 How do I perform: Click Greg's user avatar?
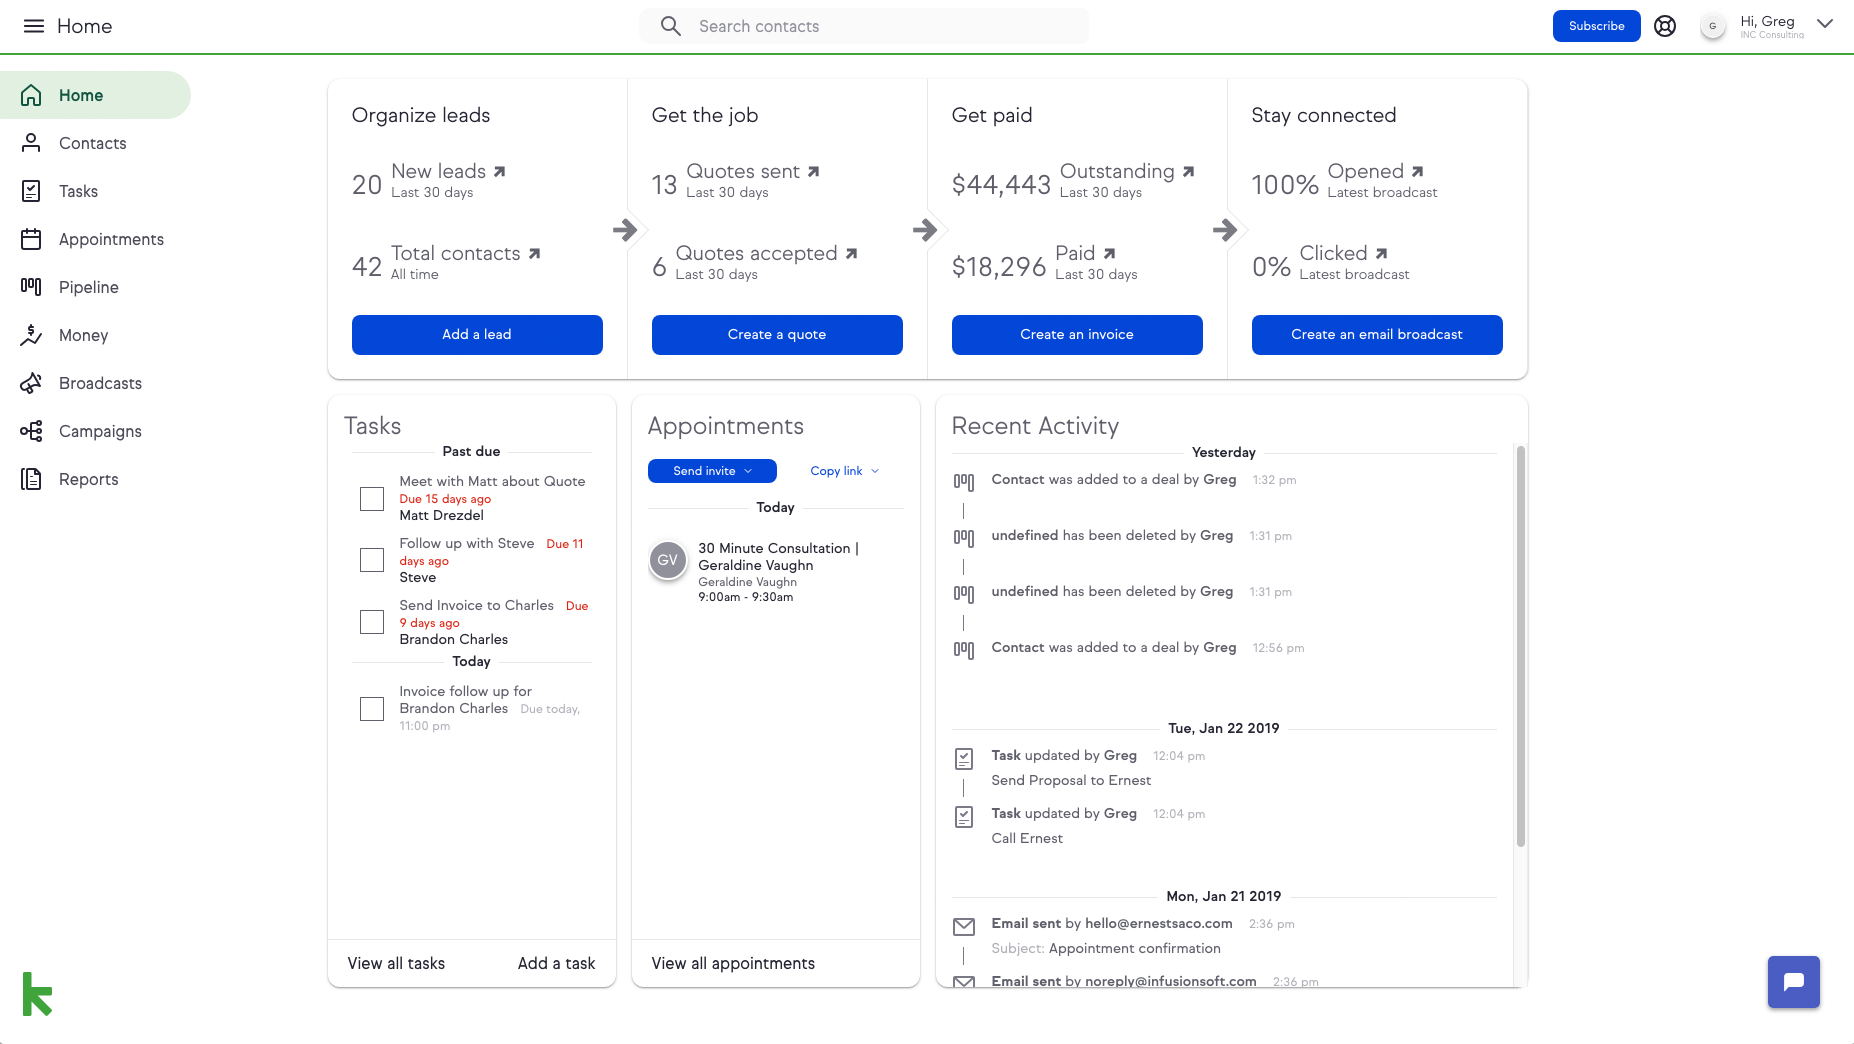[x=1713, y=26]
